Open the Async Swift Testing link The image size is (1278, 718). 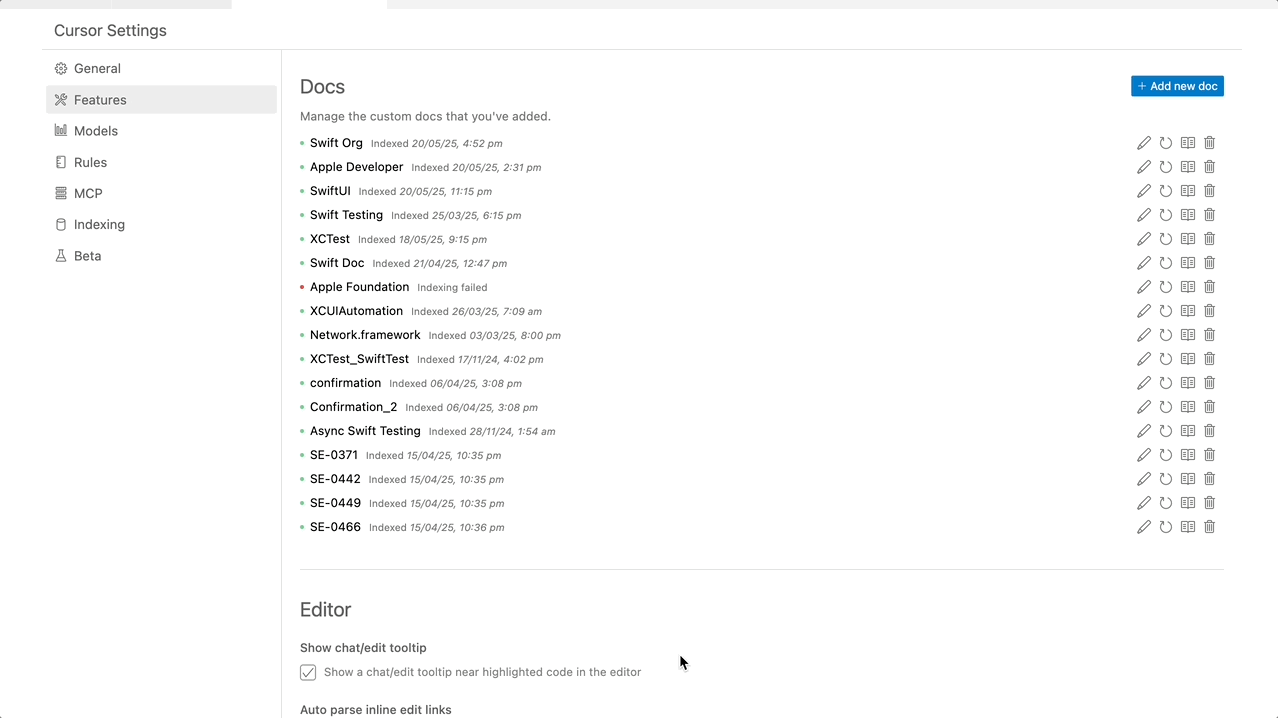point(365,431)
